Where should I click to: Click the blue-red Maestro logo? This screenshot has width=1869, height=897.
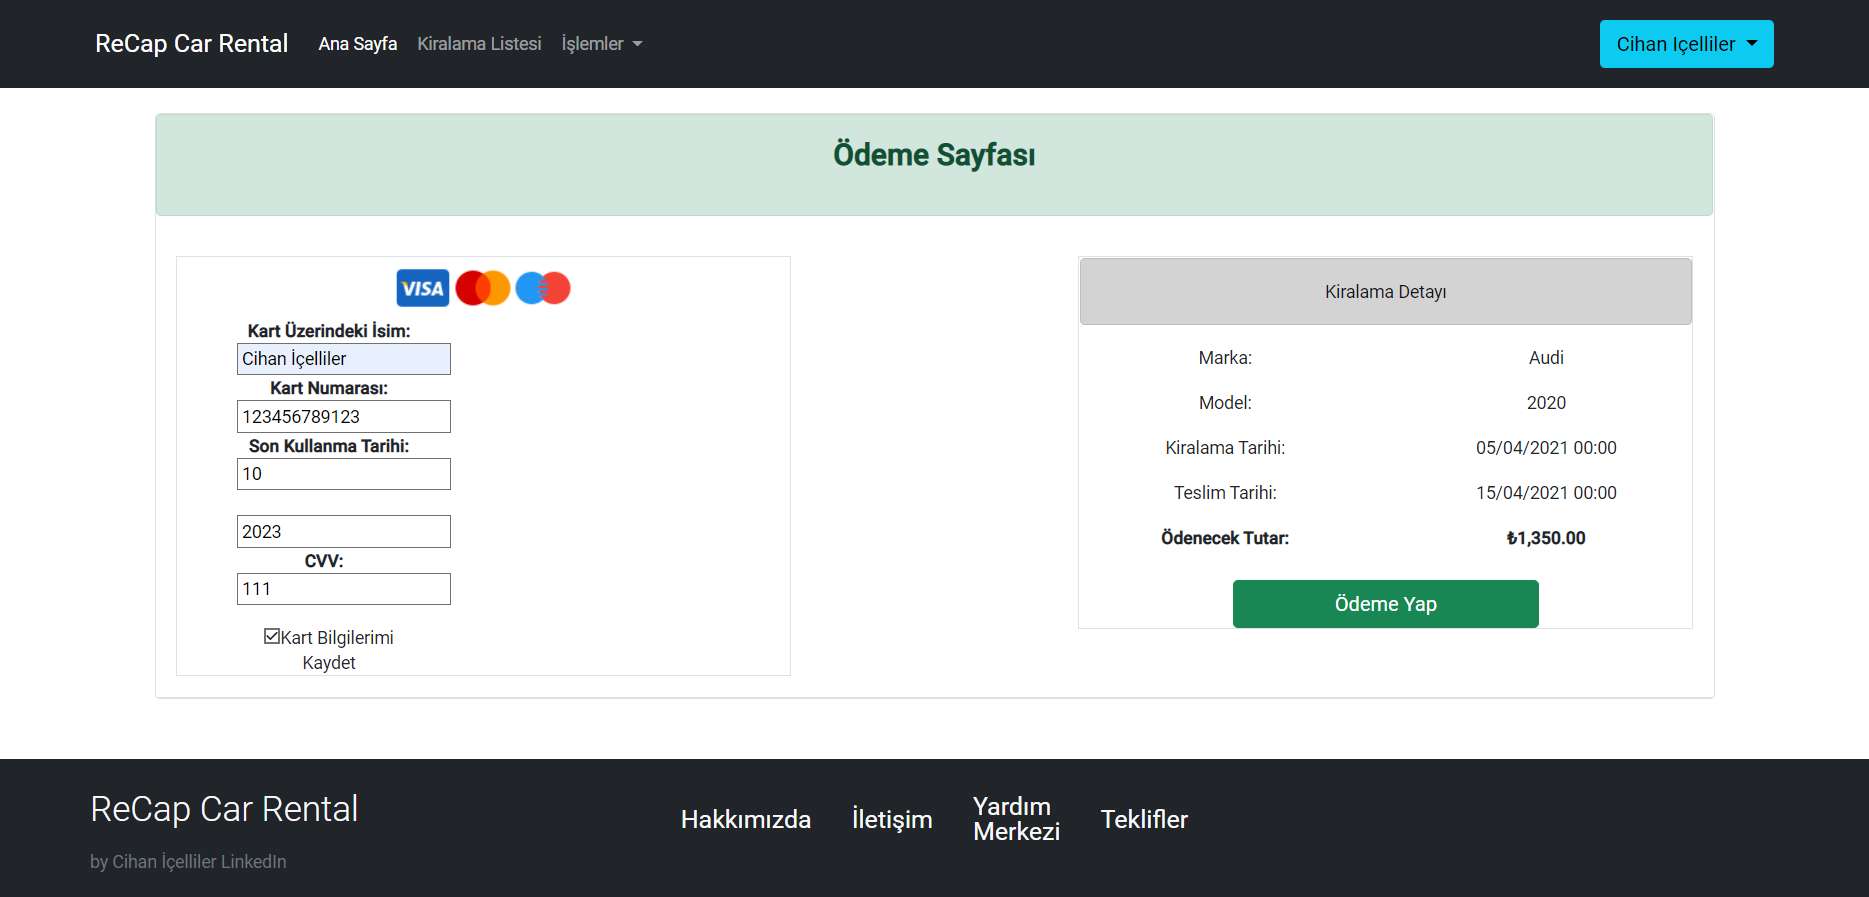543,288
